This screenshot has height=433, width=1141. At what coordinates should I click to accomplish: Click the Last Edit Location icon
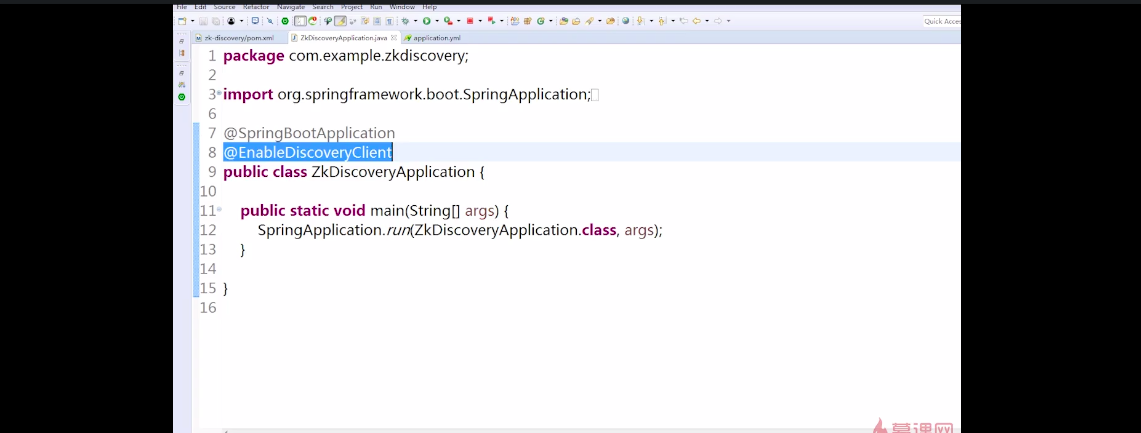tap(684, 21)
